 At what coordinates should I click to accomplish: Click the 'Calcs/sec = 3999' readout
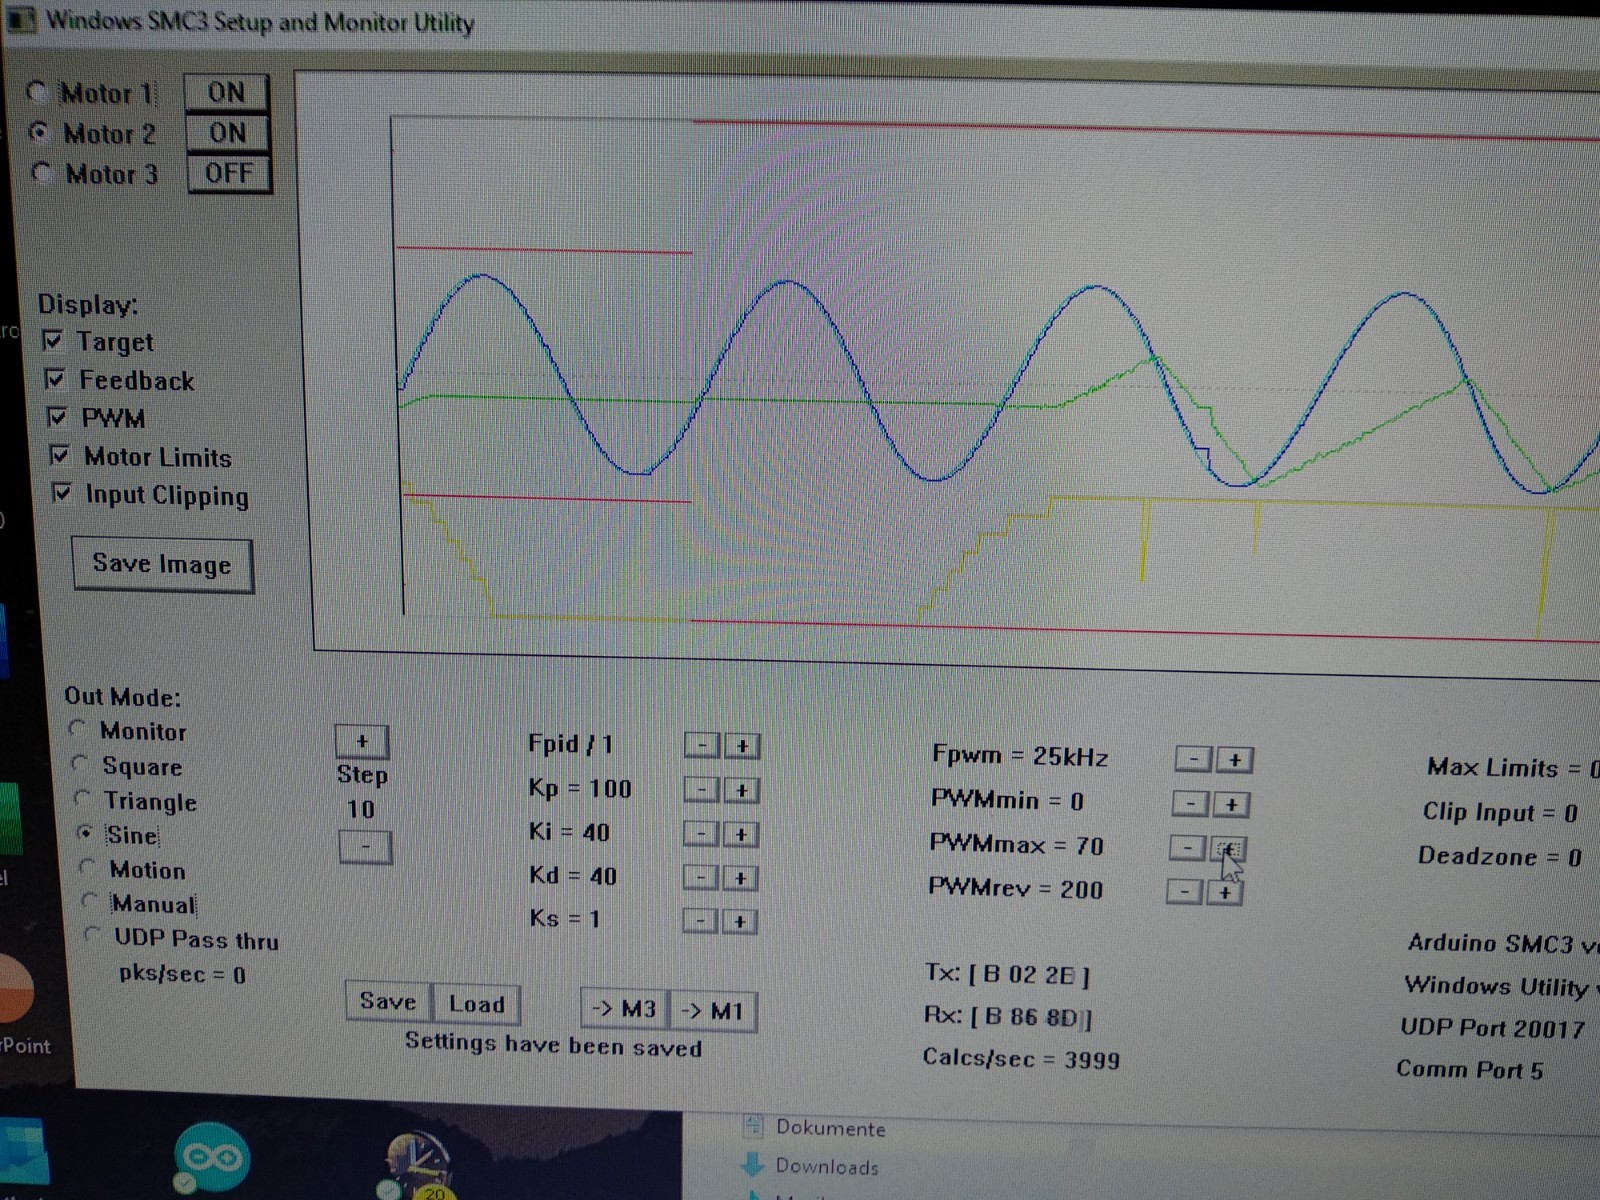(1021, 1059)
